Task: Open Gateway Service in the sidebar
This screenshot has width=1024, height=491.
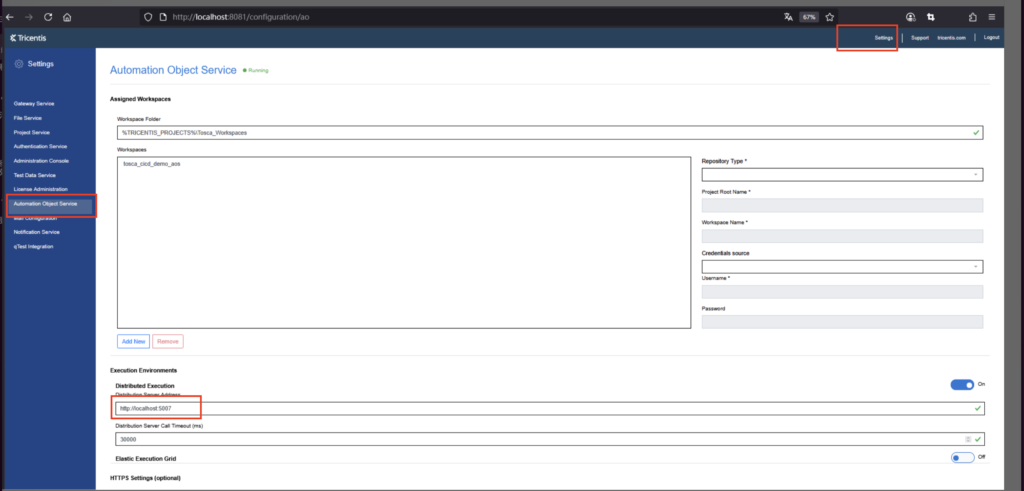Action: [34, 104]
